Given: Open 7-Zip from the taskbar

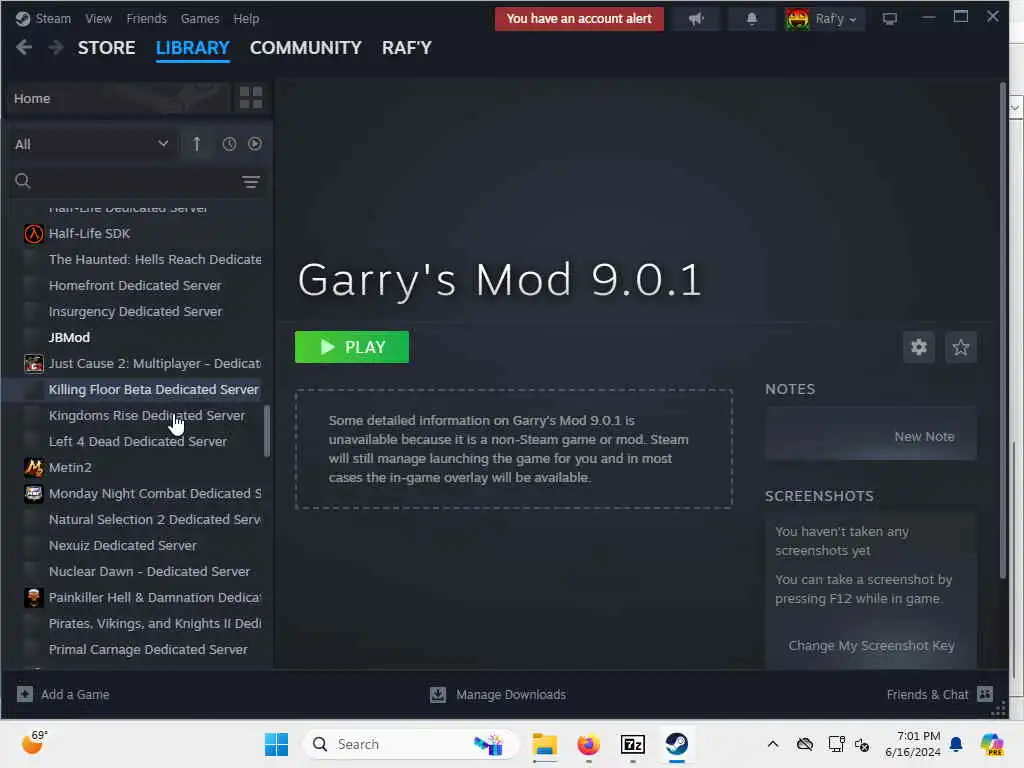Looking at the screenshot, I should 633,744.
